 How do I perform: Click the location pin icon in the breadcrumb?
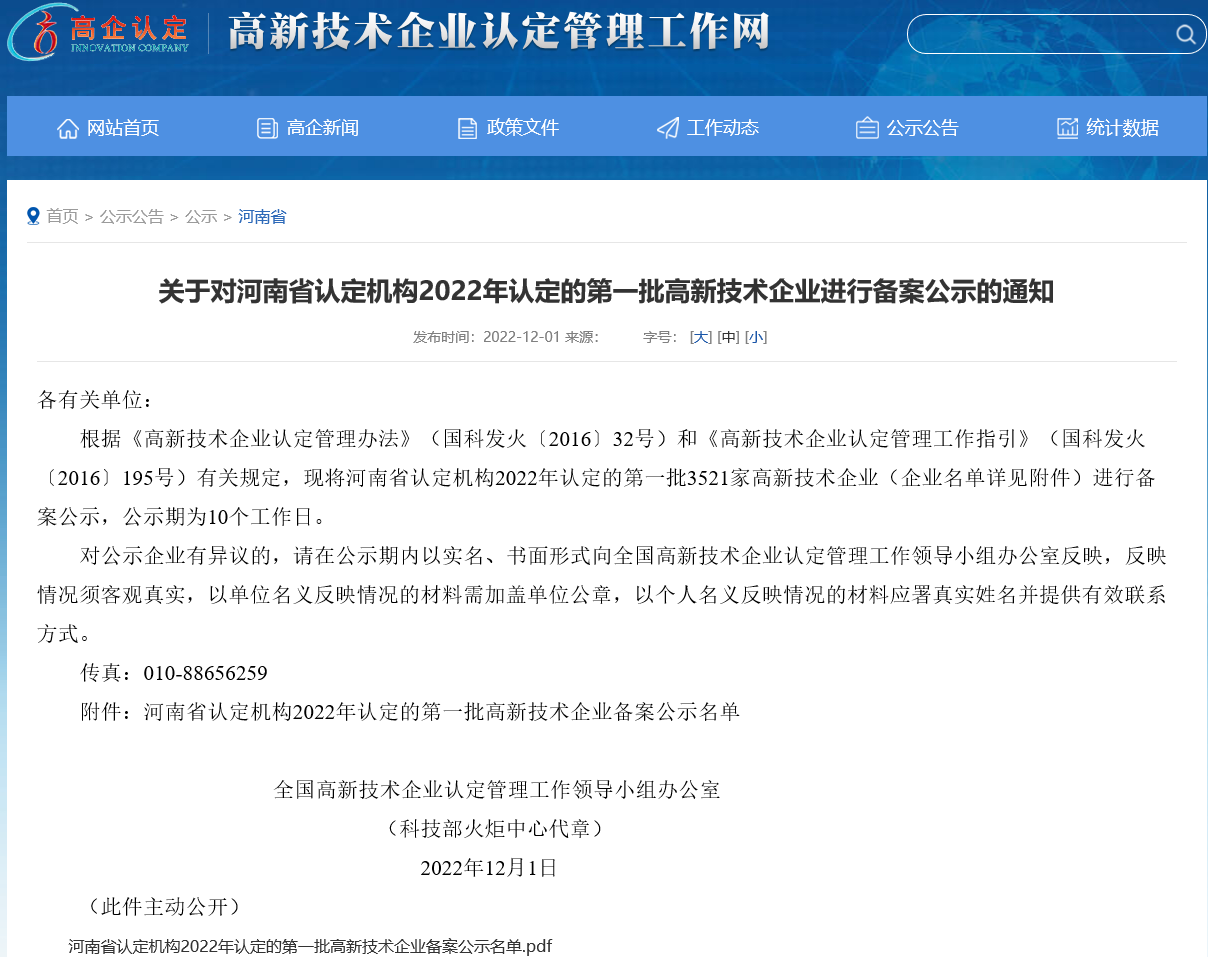coord(33,216)
